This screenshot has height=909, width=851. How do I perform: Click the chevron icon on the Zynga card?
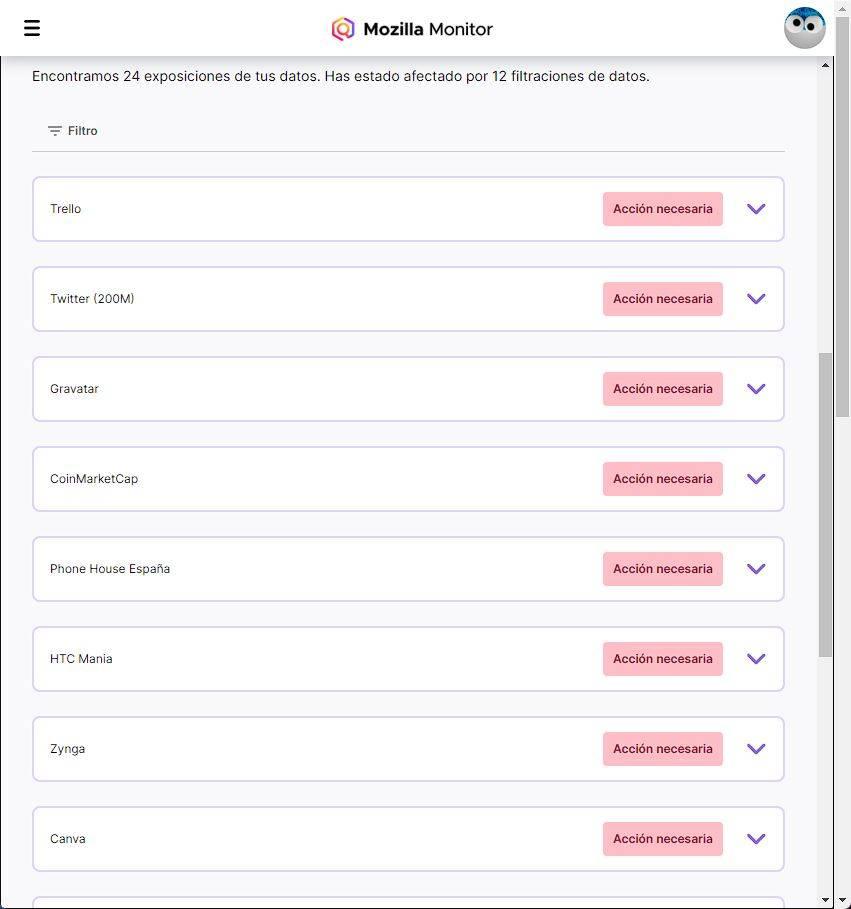[756, 748]
